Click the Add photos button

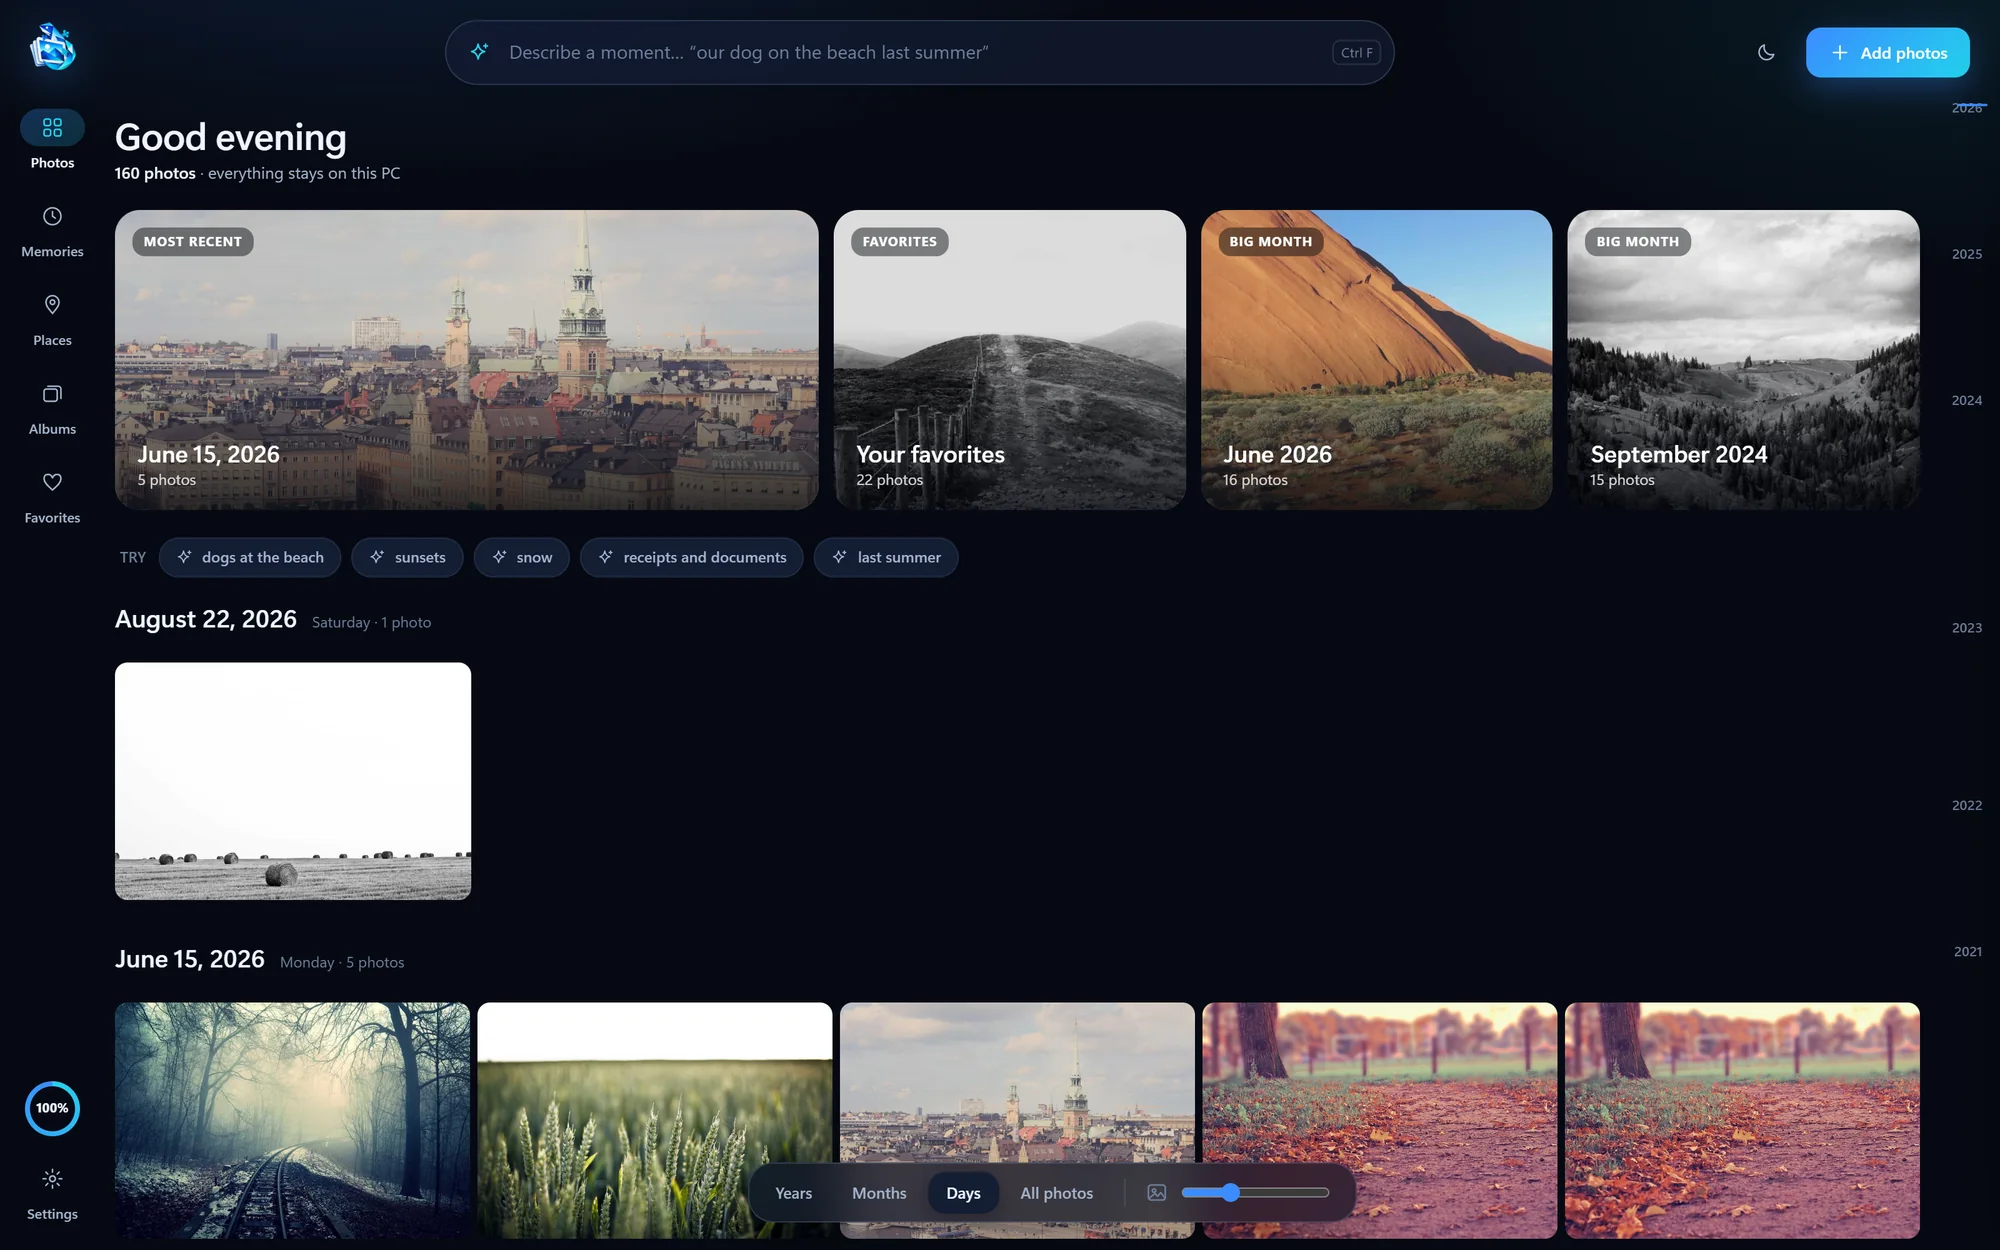click(1887, 53)
